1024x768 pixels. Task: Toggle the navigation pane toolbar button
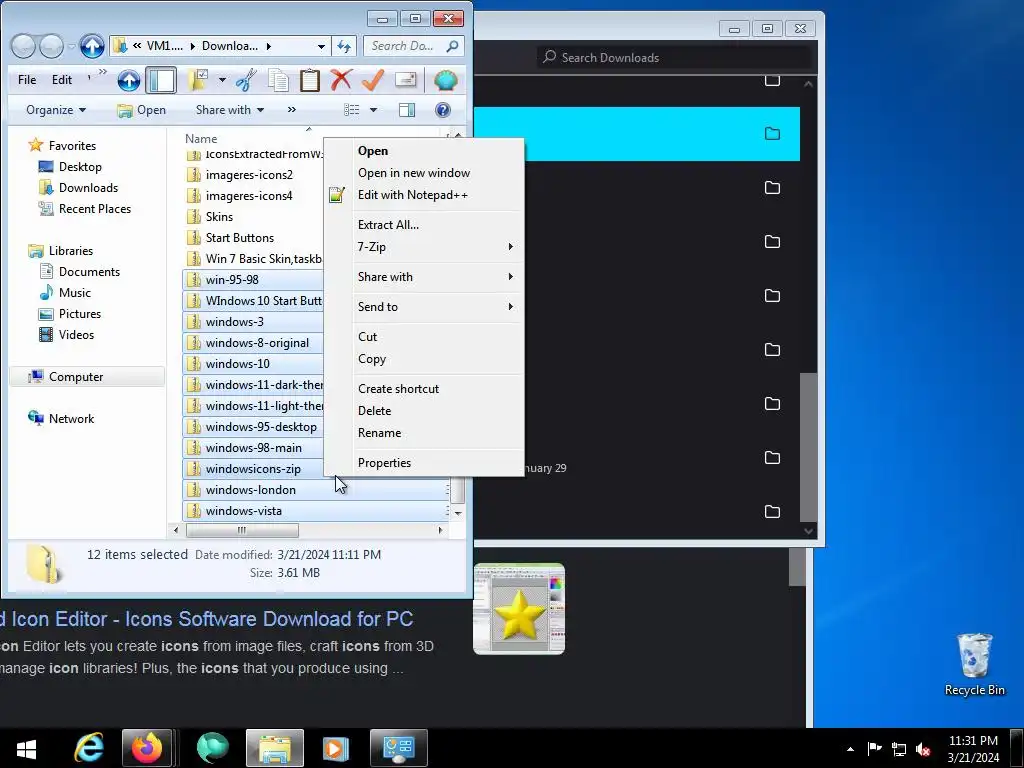tap(161, 80)
